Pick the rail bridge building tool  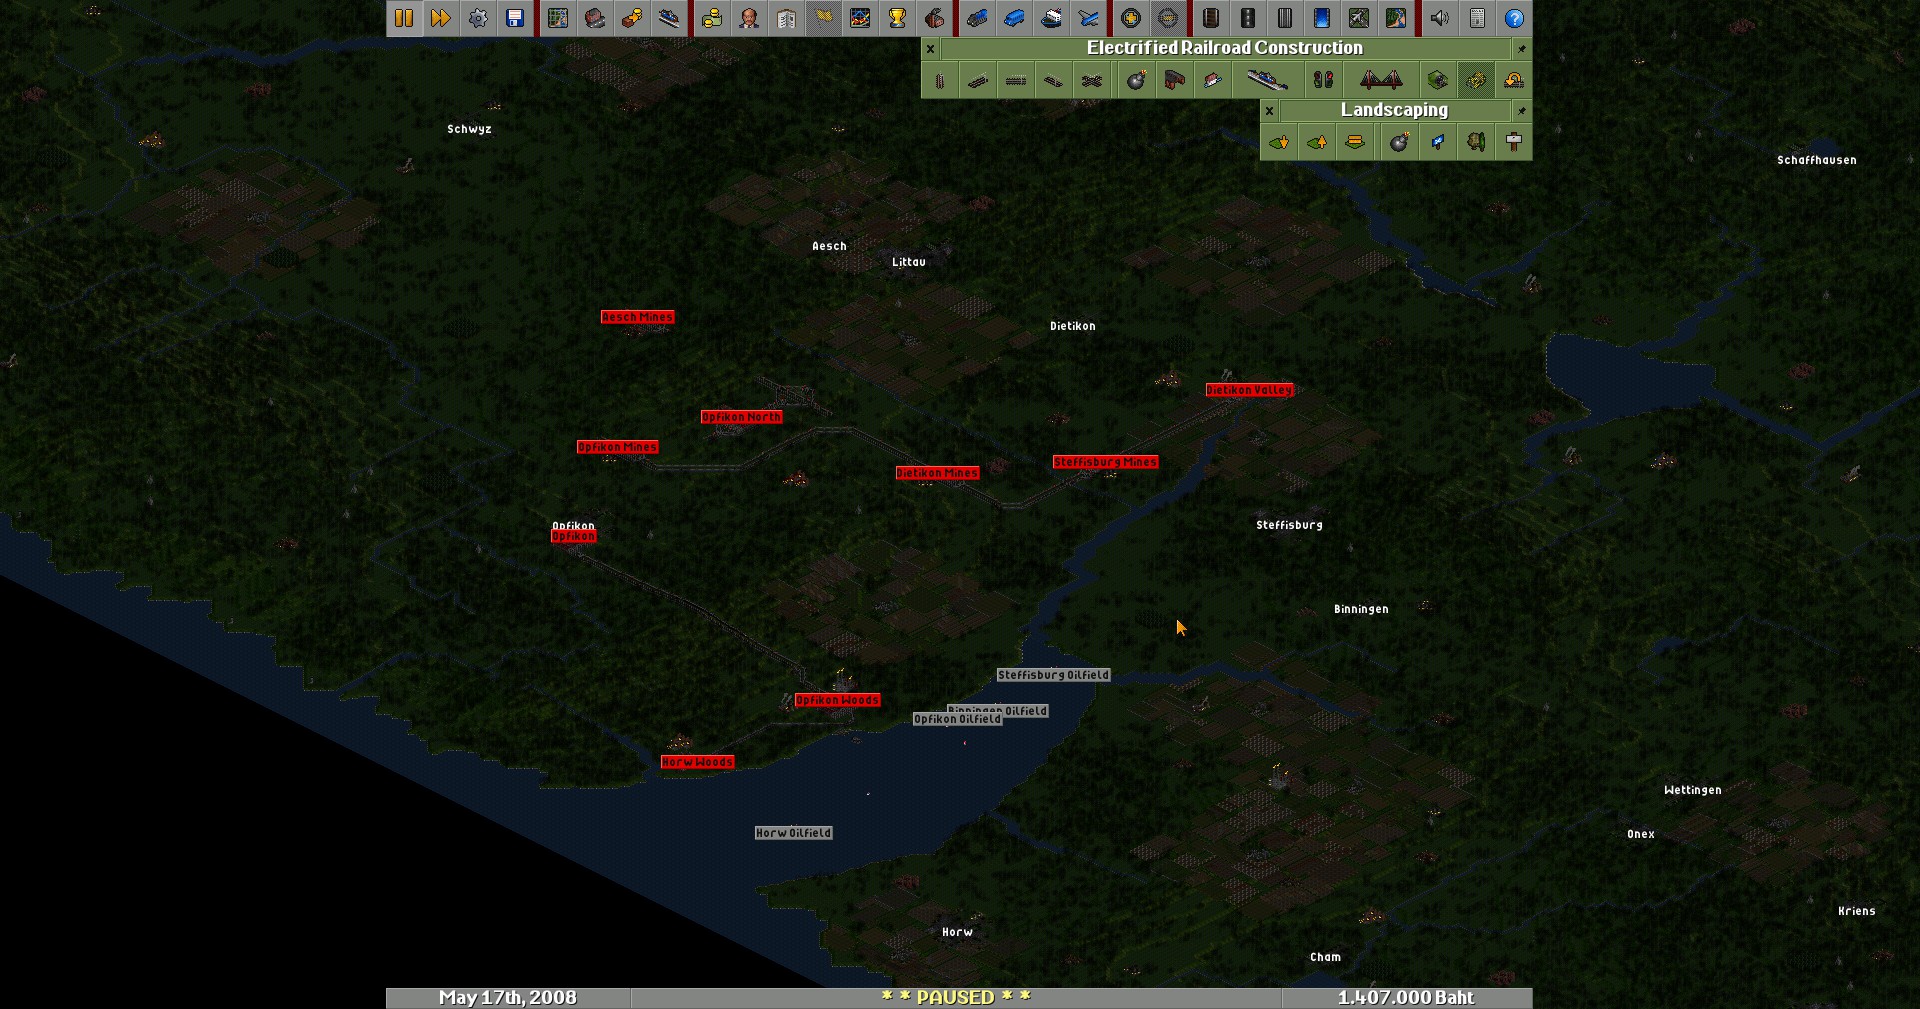tap(1380, 81)
